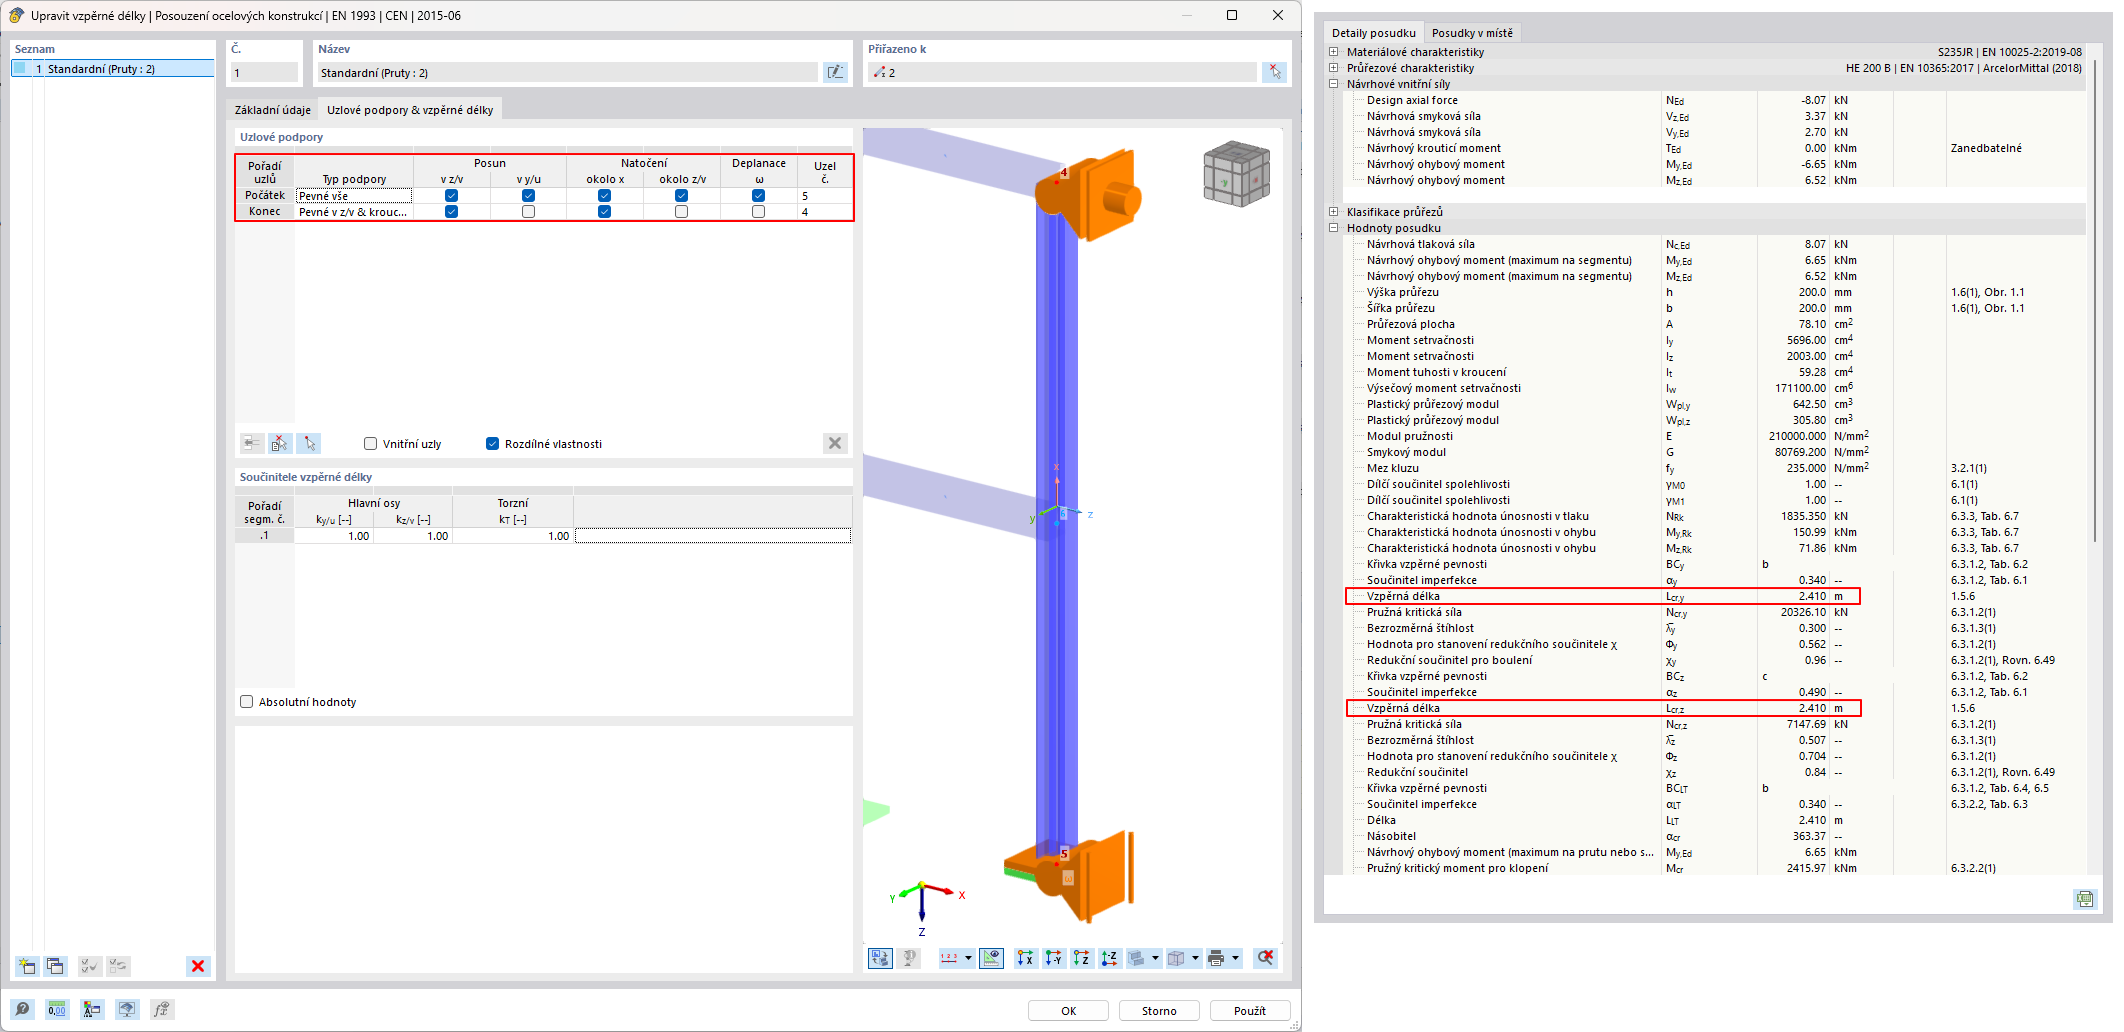Expand Materiálové charakteristiky tree node
The height and width of the screenshot is (1032, 2124).
[1333, 52]
